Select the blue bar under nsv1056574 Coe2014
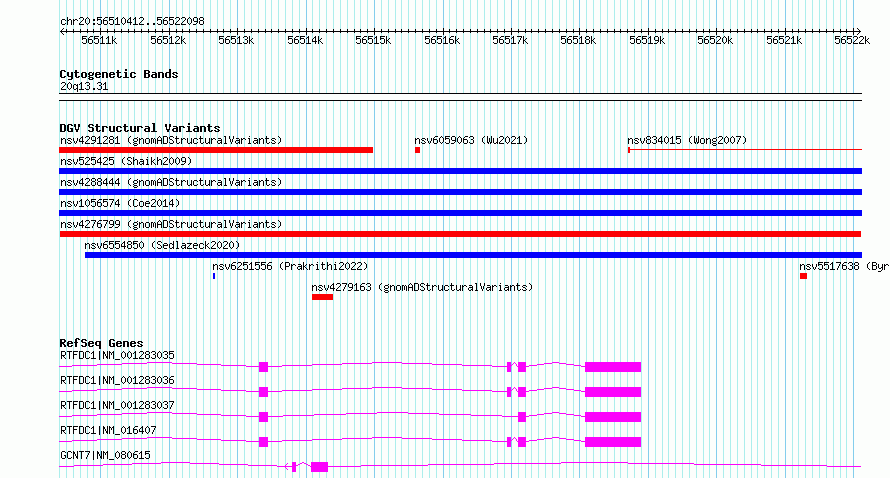Screen dimensions: 890x478 point(460,213)
